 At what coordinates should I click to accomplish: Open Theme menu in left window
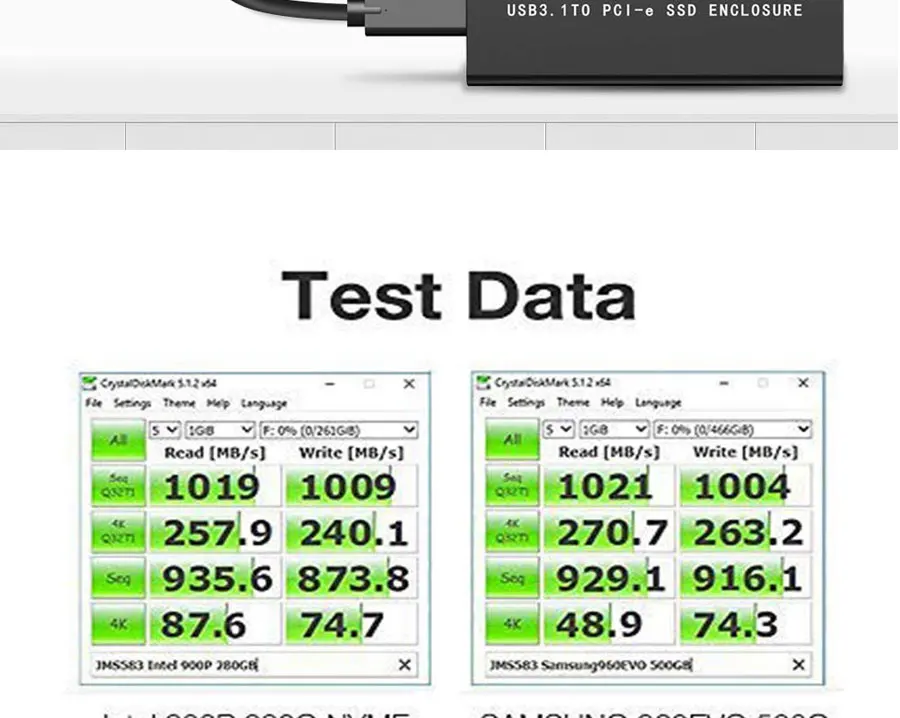[179, 403]
